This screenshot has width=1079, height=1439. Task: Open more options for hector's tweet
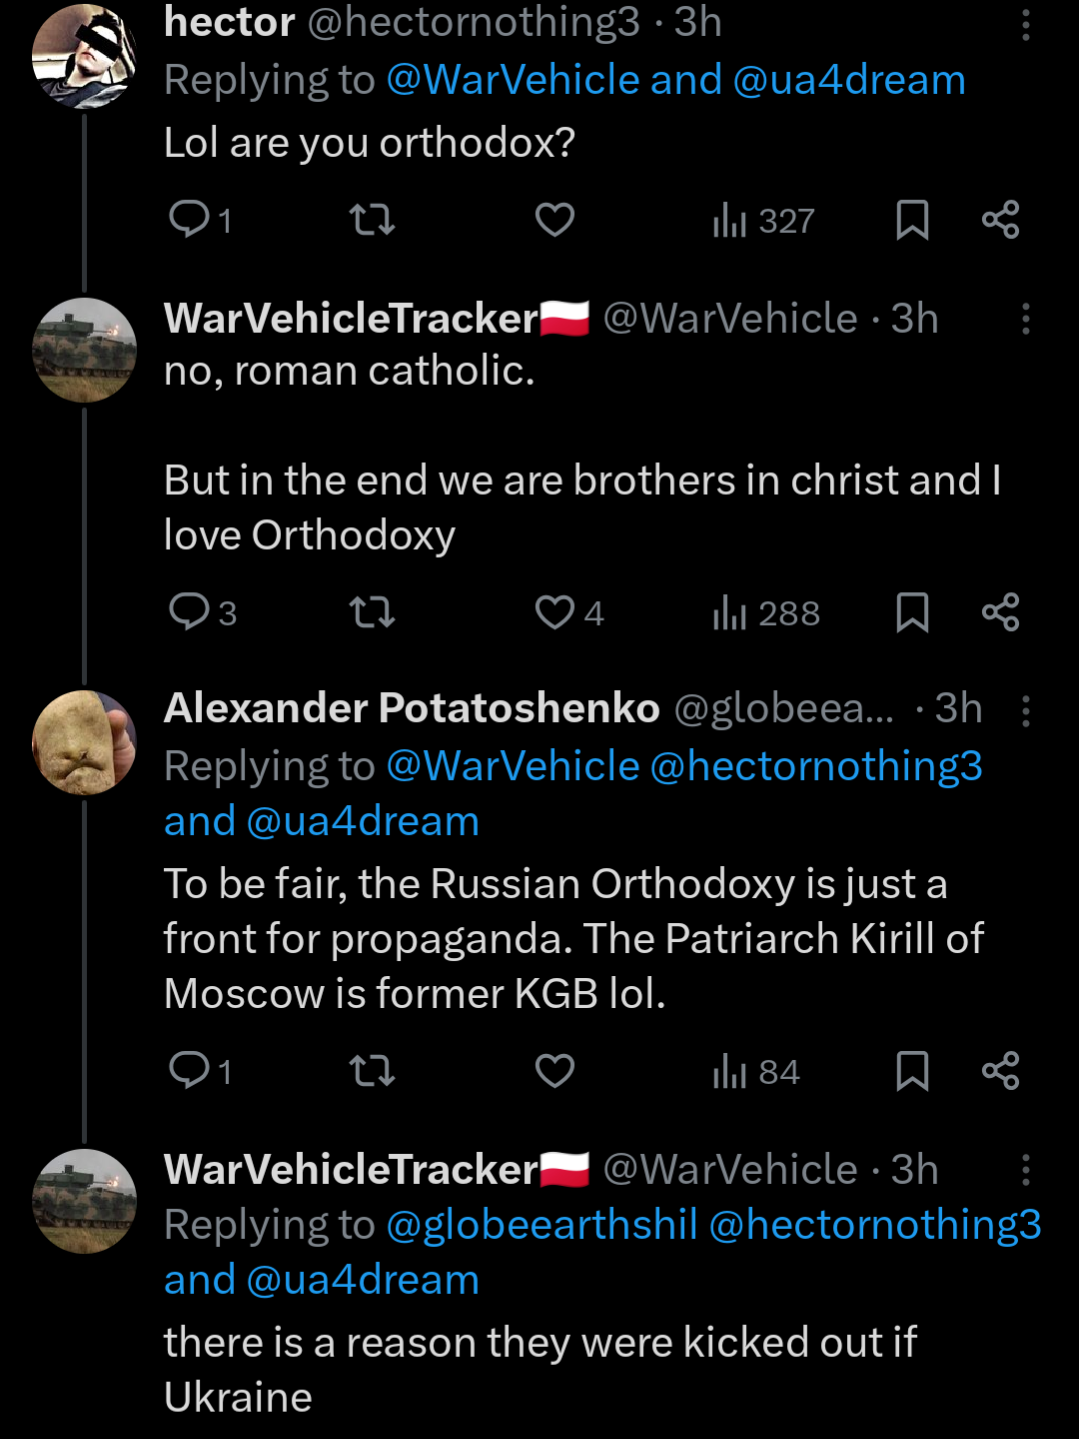(x=1025, y=25)
